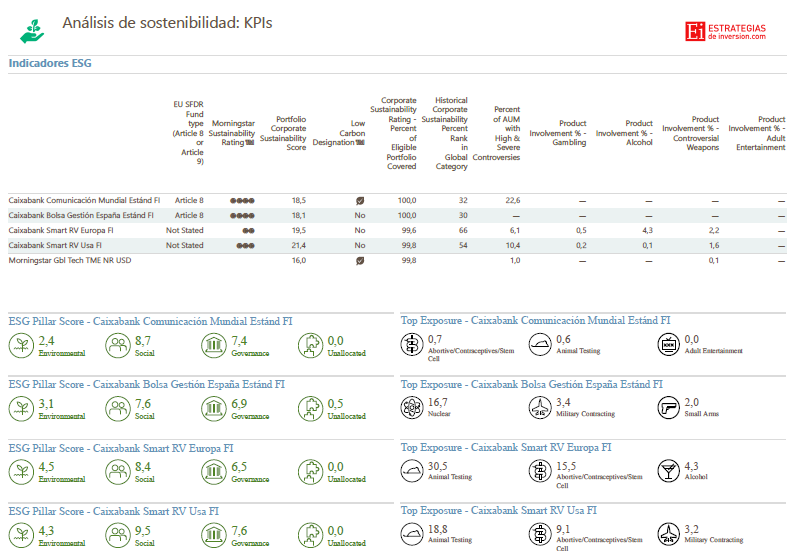Click Unallocated icon for Comunicación Mundial fund
Screen dimensions: 791x551
310,345
